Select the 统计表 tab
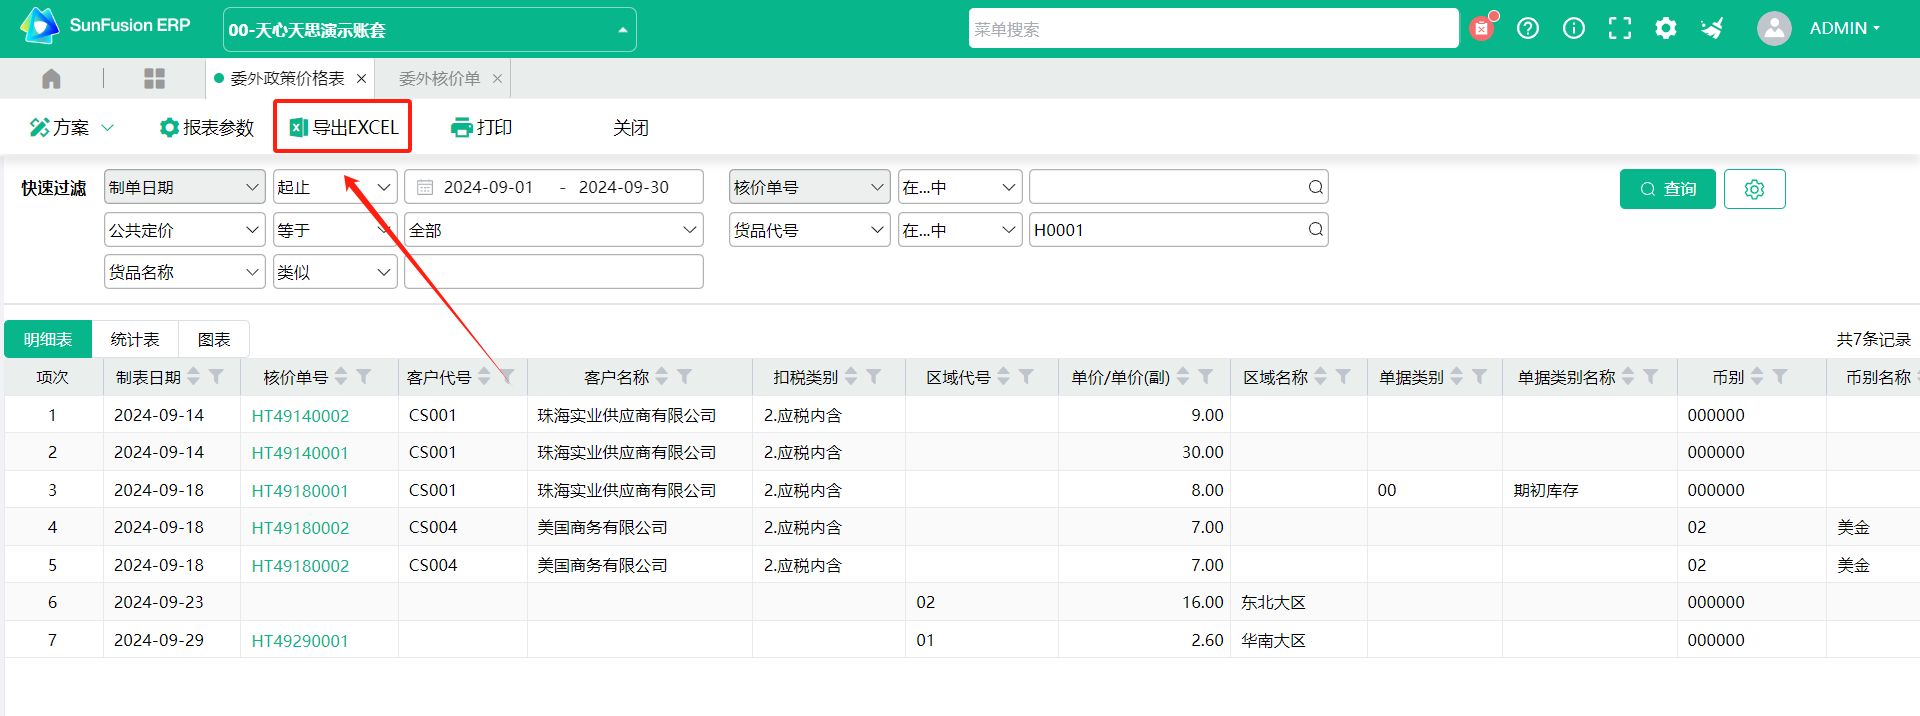 point(135,339)
